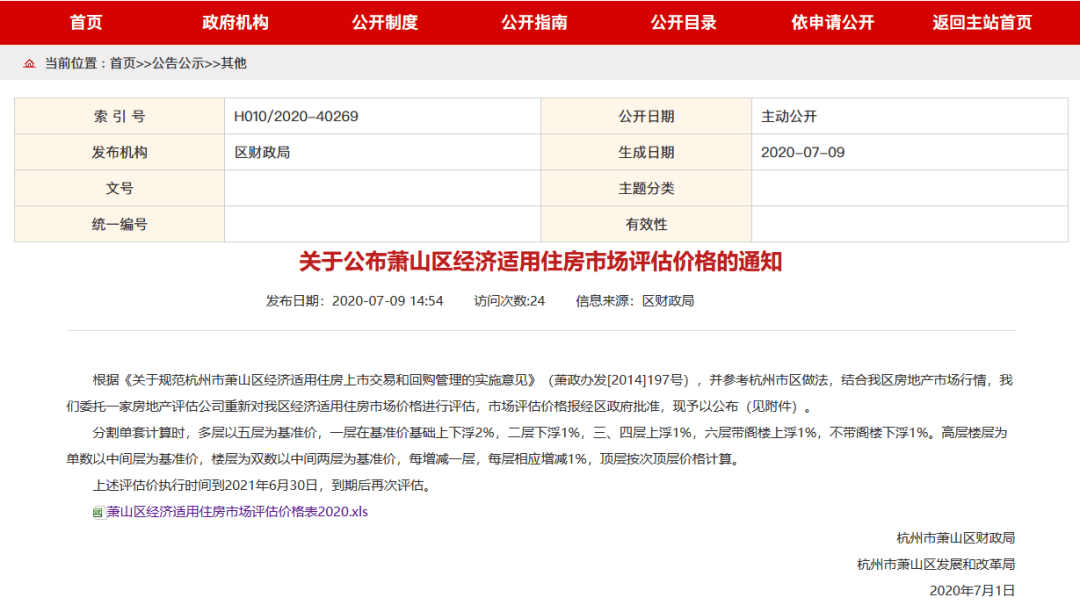Click the 公开日期 label cell
The height and width of the screenshot is (612, 1080).
pos(646,116)
